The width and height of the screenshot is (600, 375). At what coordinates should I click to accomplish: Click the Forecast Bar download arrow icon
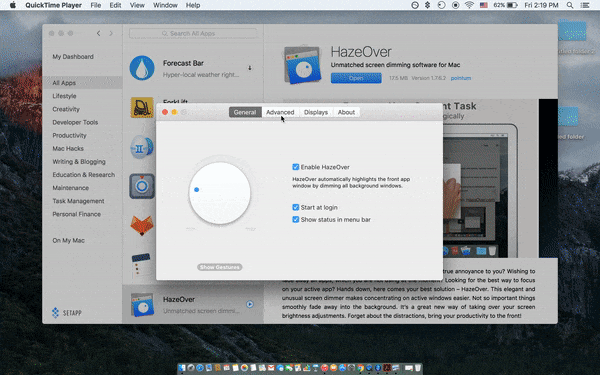pyautogui.click(x=249, y=68)
